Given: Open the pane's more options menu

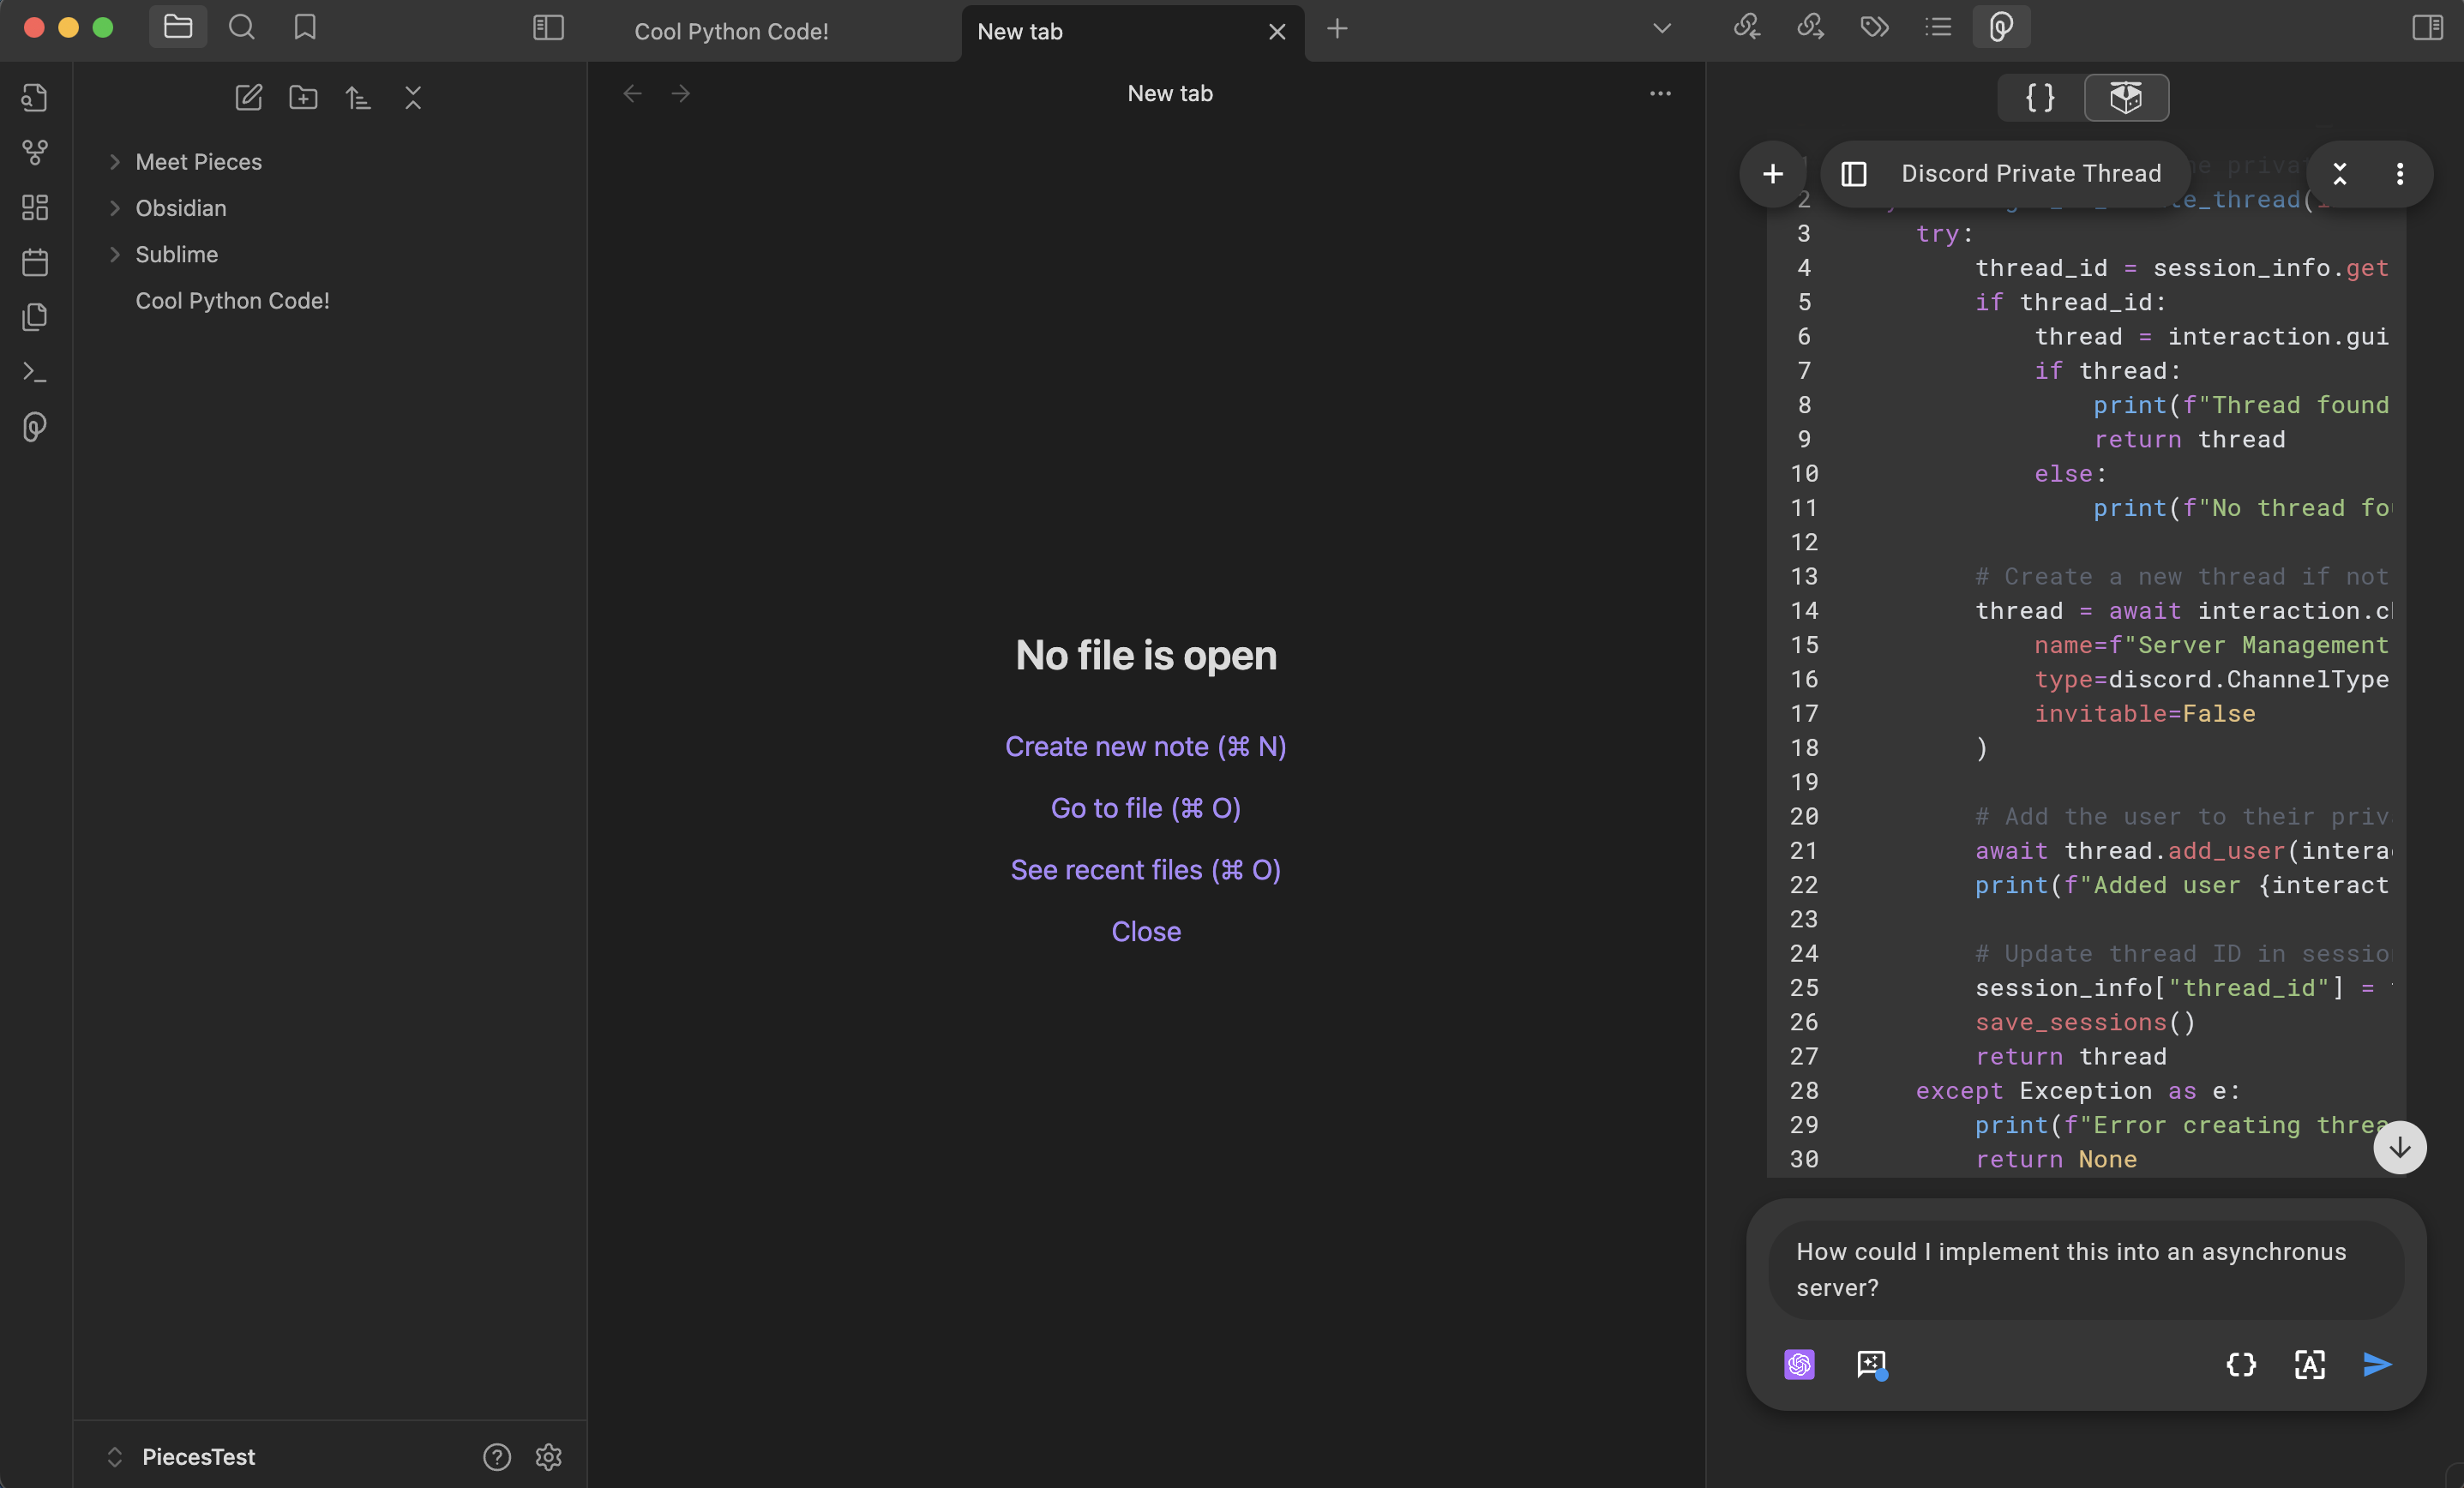Looking at the screenshot, I should 1660,93.
